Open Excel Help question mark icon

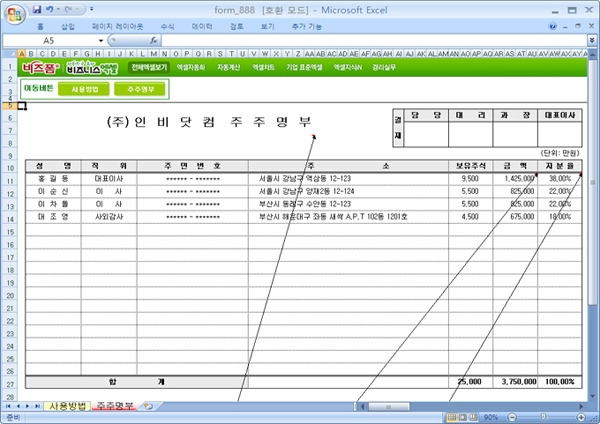[553, 26]
